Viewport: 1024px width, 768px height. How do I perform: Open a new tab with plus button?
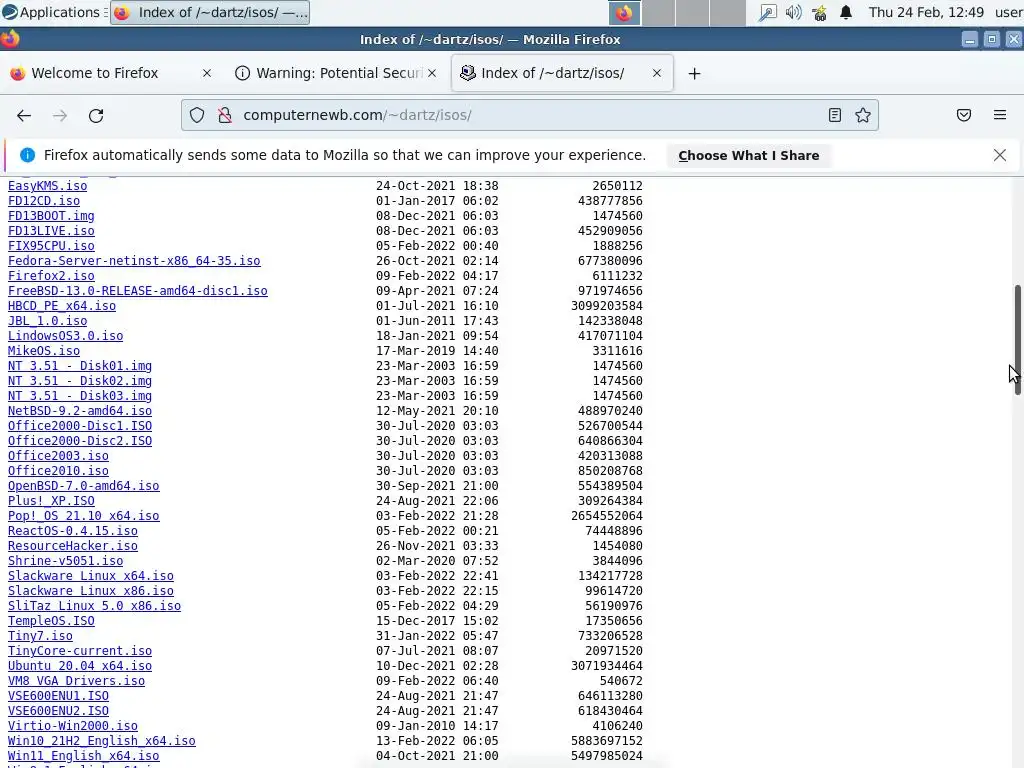pyautogui.click(x=694, y=74)
